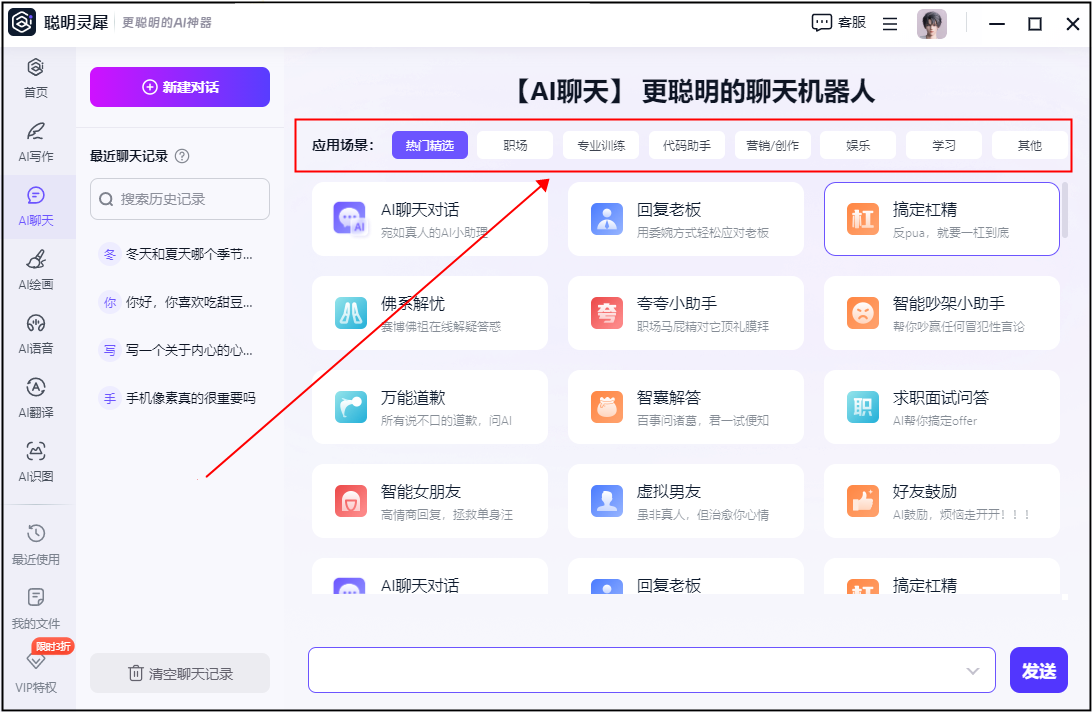Viewport: 1092px width, 712px height.
Task: Show 最近使用 history icon
Action: (x=36, y=534)
